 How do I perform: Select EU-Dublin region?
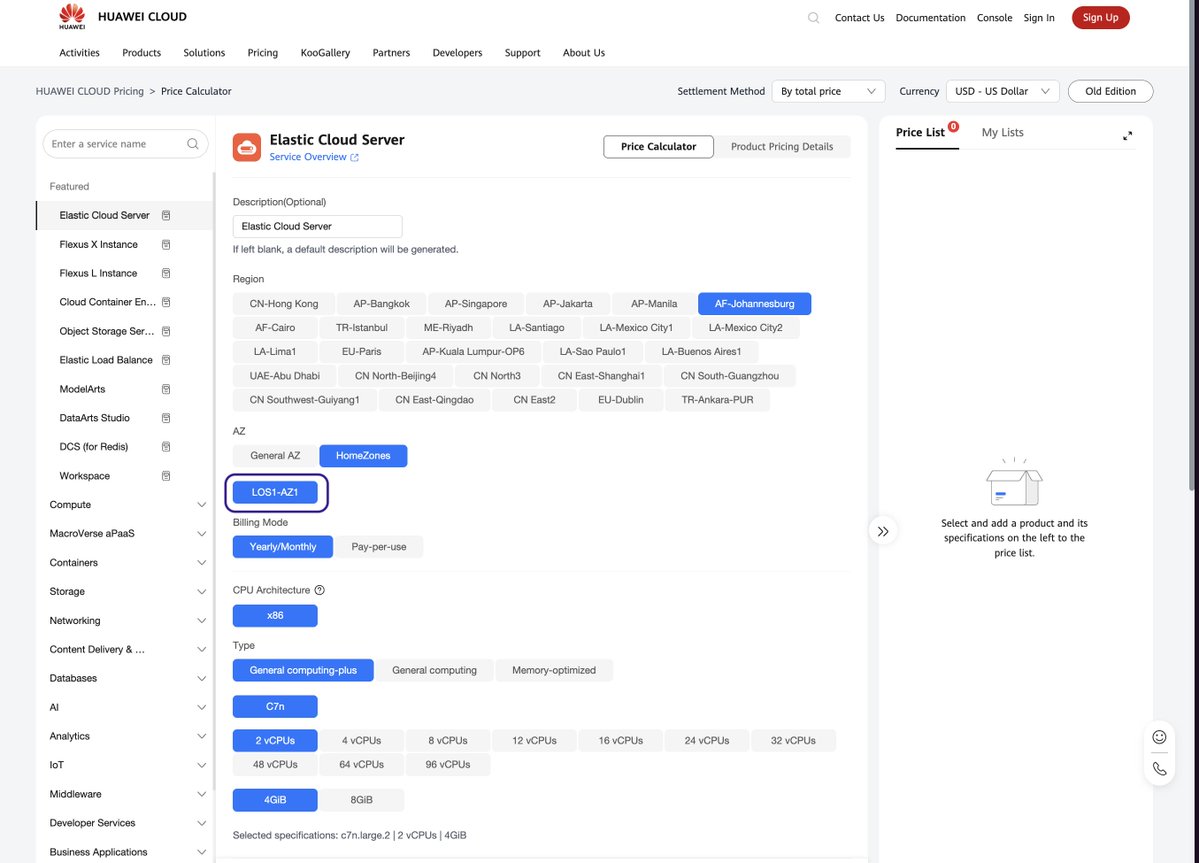point(621,400)
